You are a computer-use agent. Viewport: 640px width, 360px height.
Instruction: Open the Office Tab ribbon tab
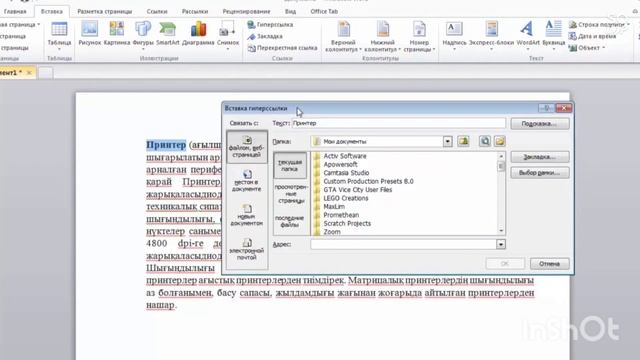[x=324, y=11]
